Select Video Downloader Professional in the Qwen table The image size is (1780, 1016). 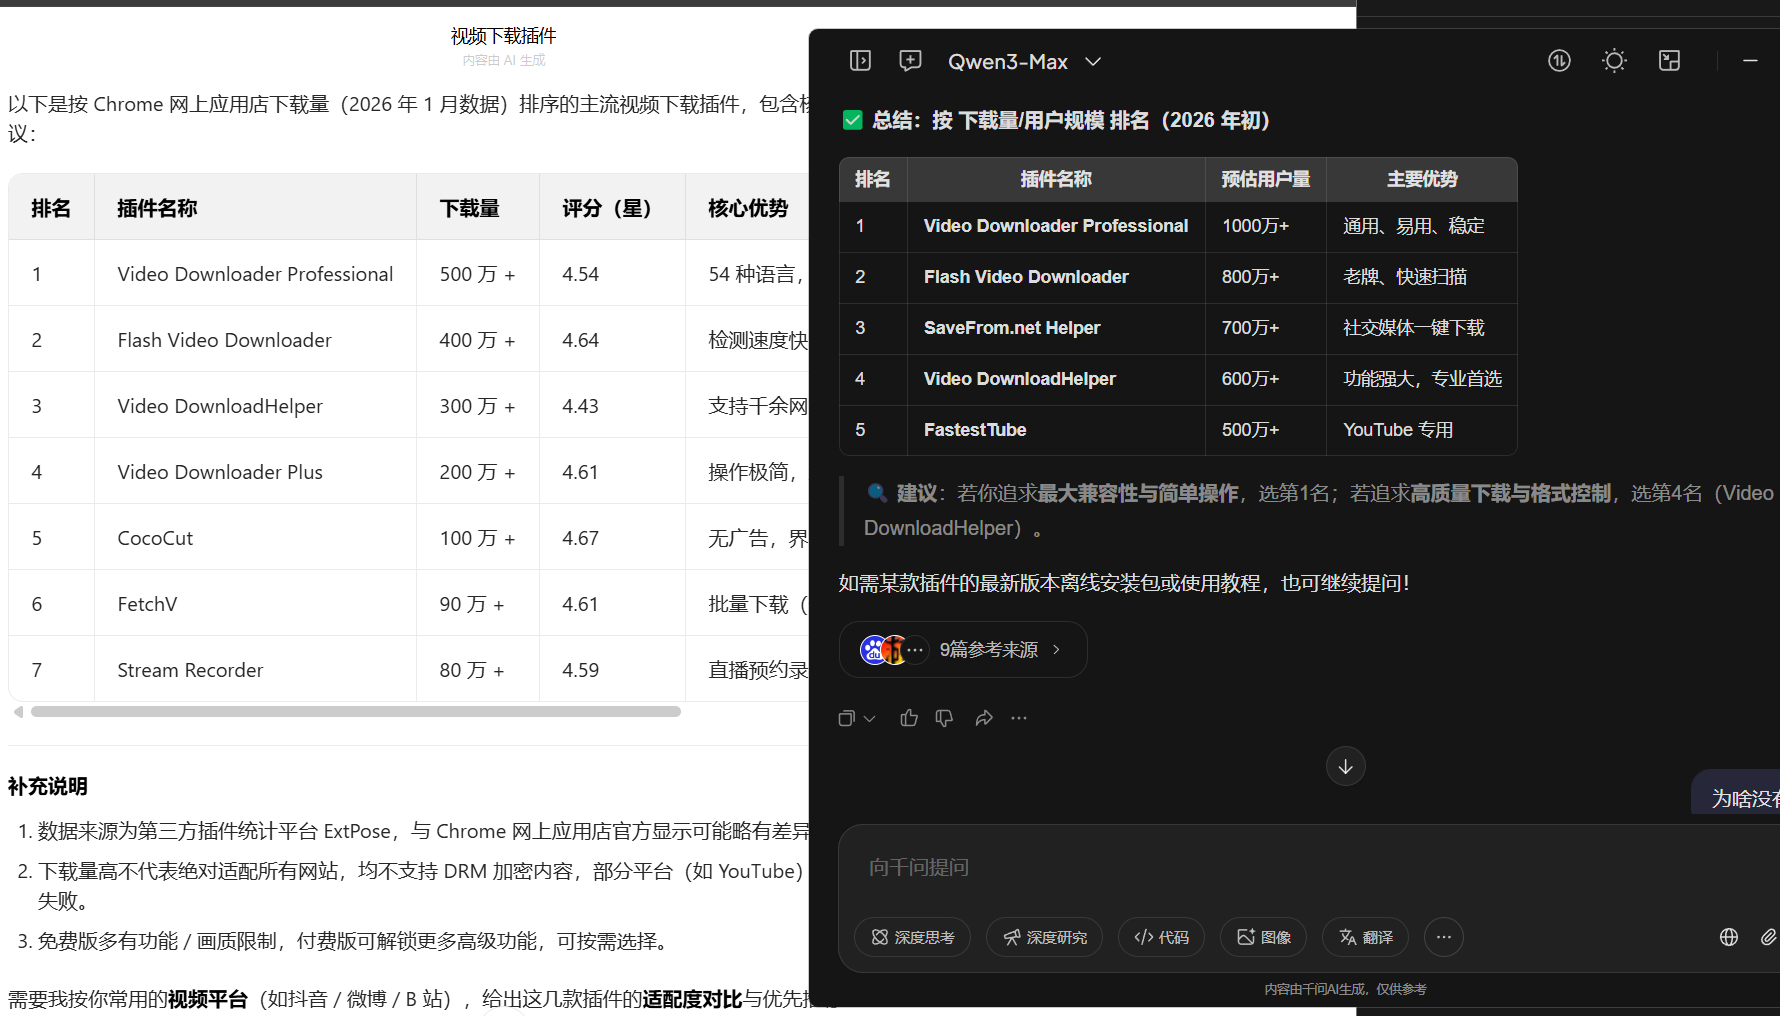(1056, 226)
